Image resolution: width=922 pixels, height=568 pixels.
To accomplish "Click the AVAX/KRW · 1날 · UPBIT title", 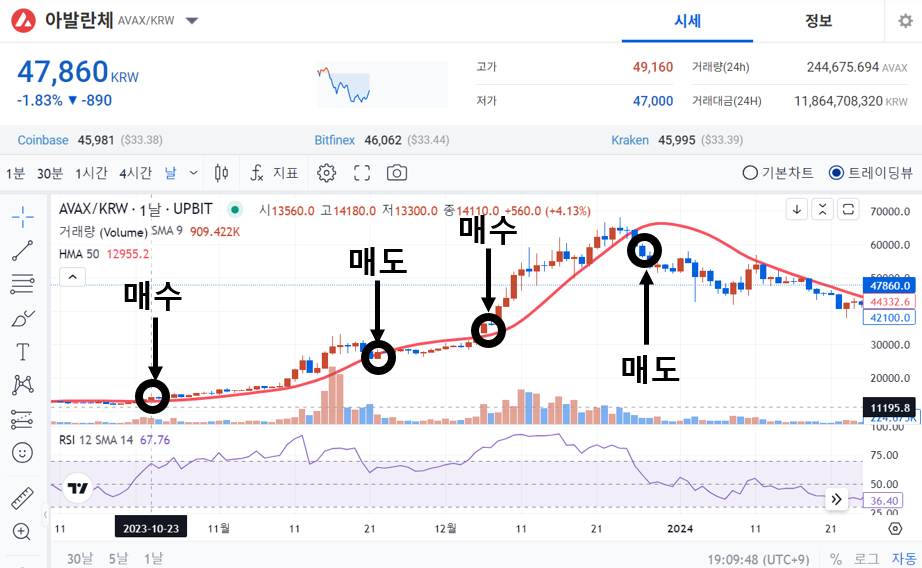I will (x=135, y=209).
